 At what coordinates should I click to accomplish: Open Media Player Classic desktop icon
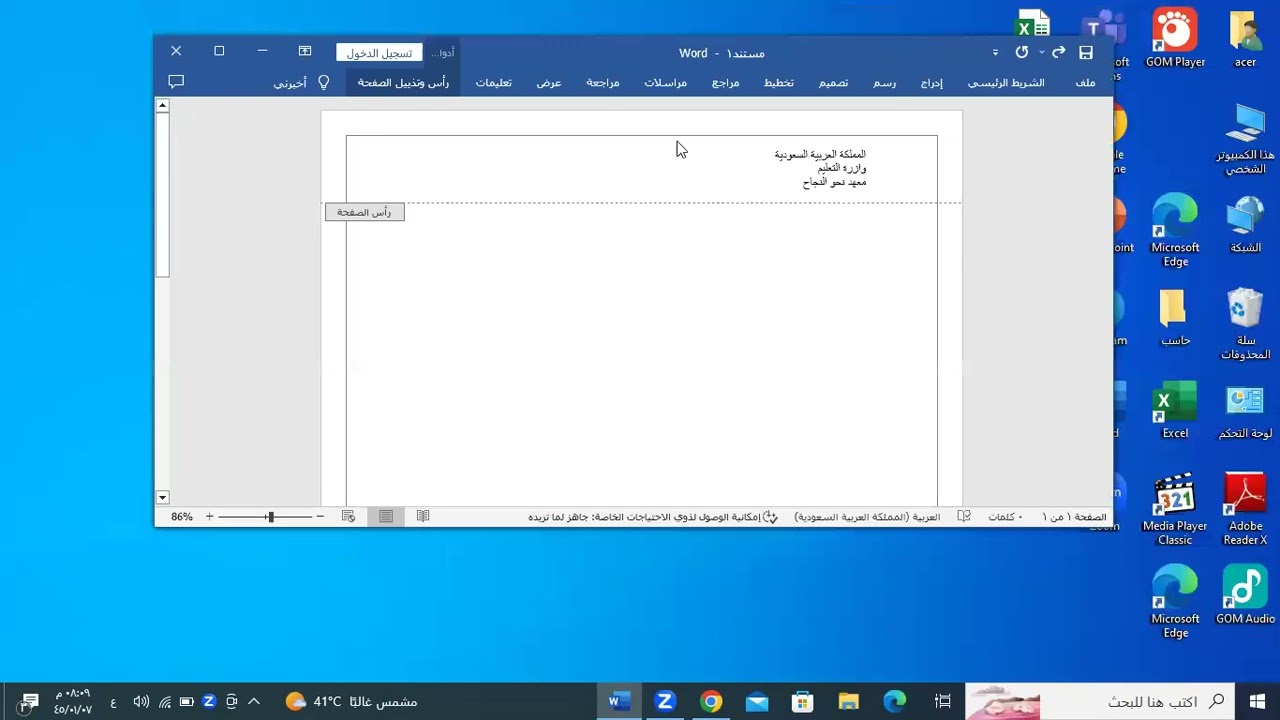point(1175,511)
